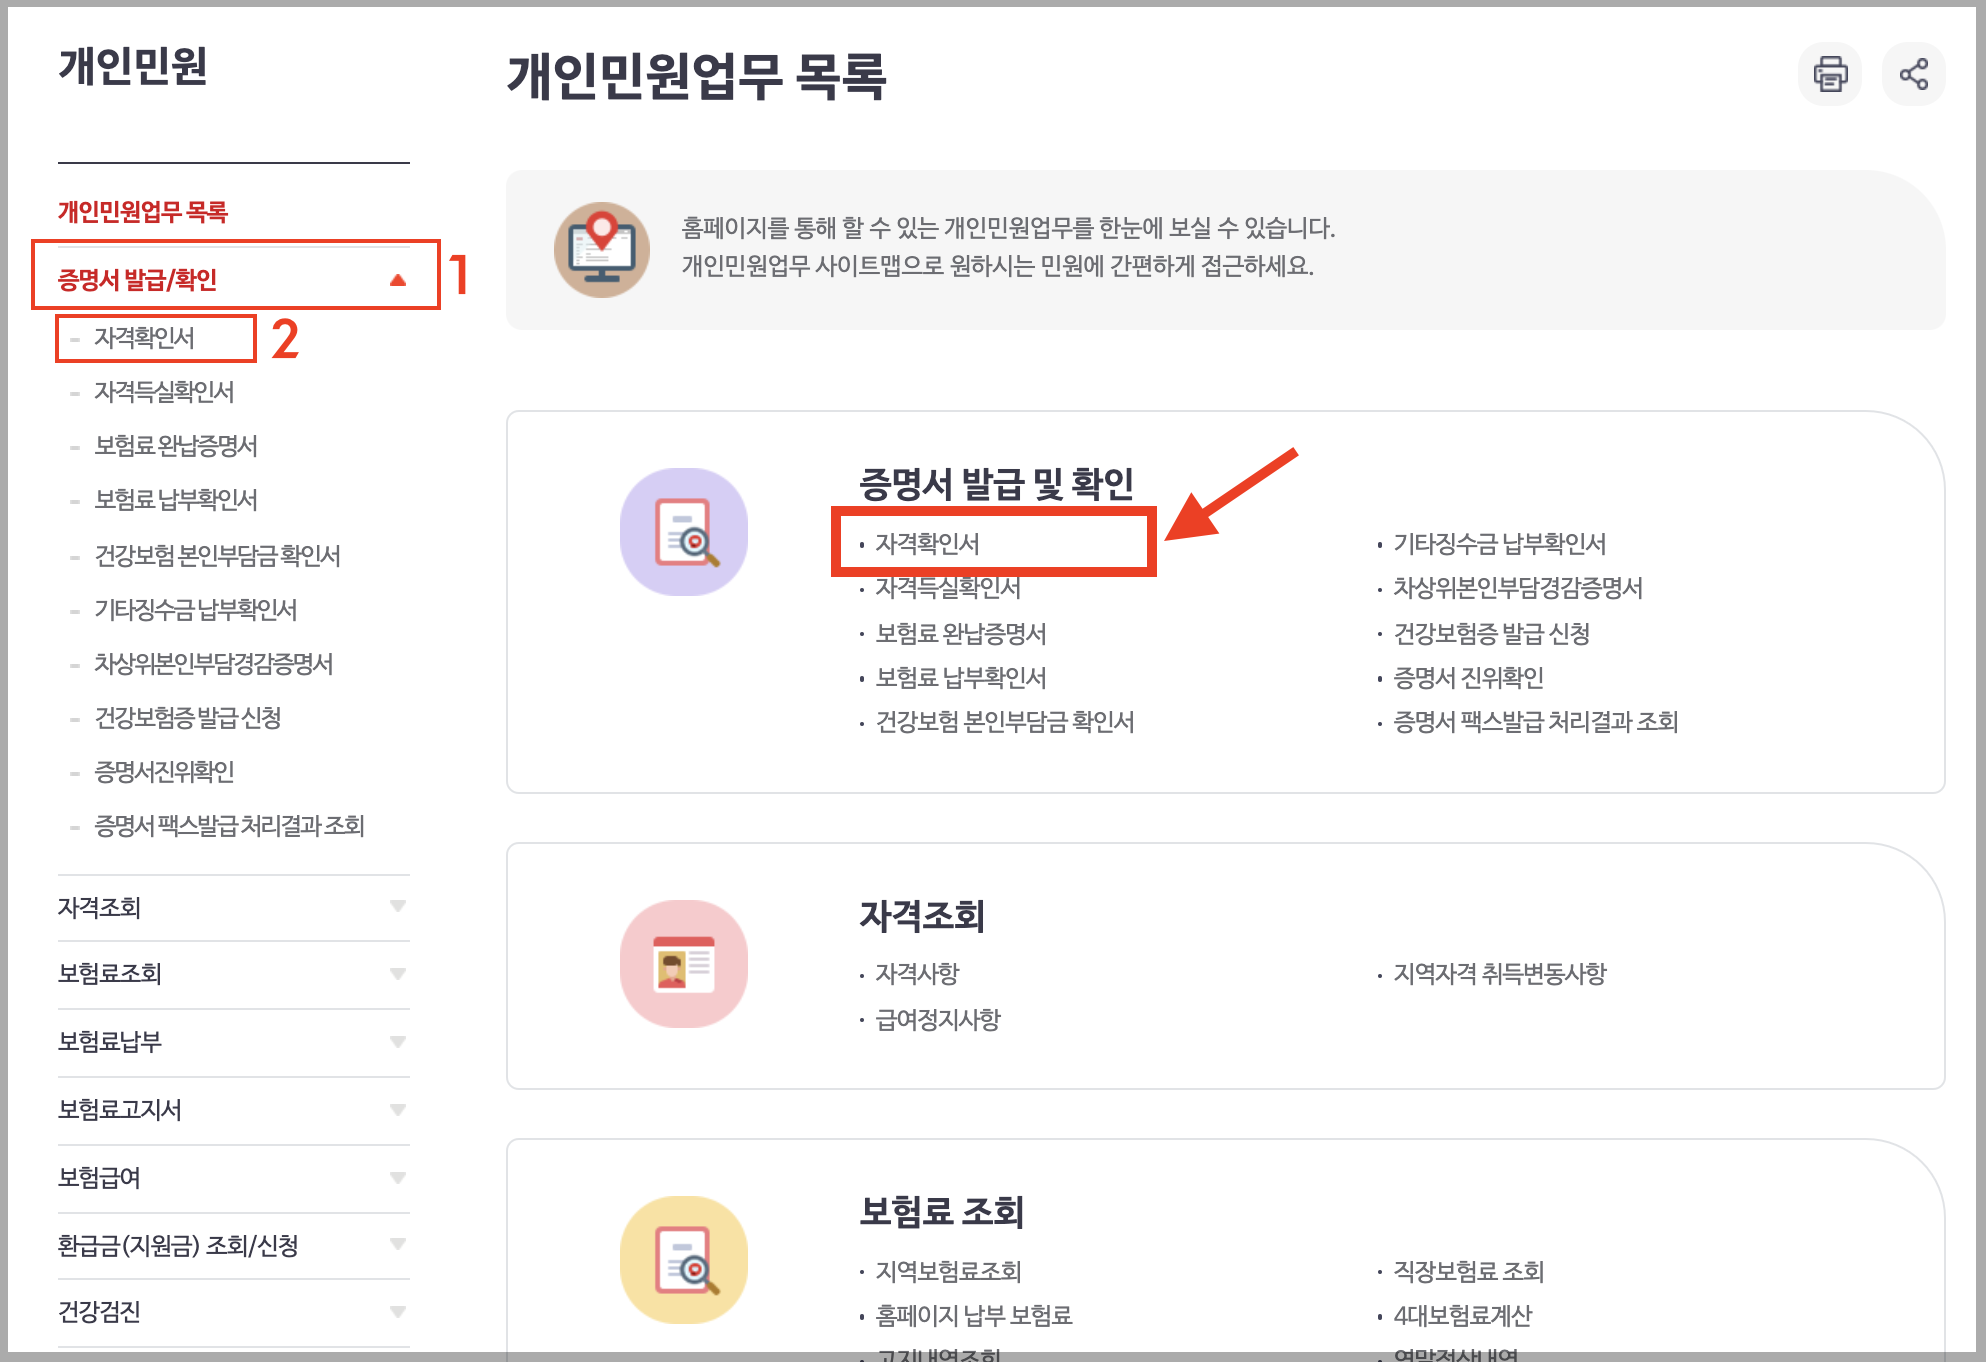Select 자격득실확인서 in the sidebar submenu
This screenshot has height=1362, width=1986.
point(164,392)
